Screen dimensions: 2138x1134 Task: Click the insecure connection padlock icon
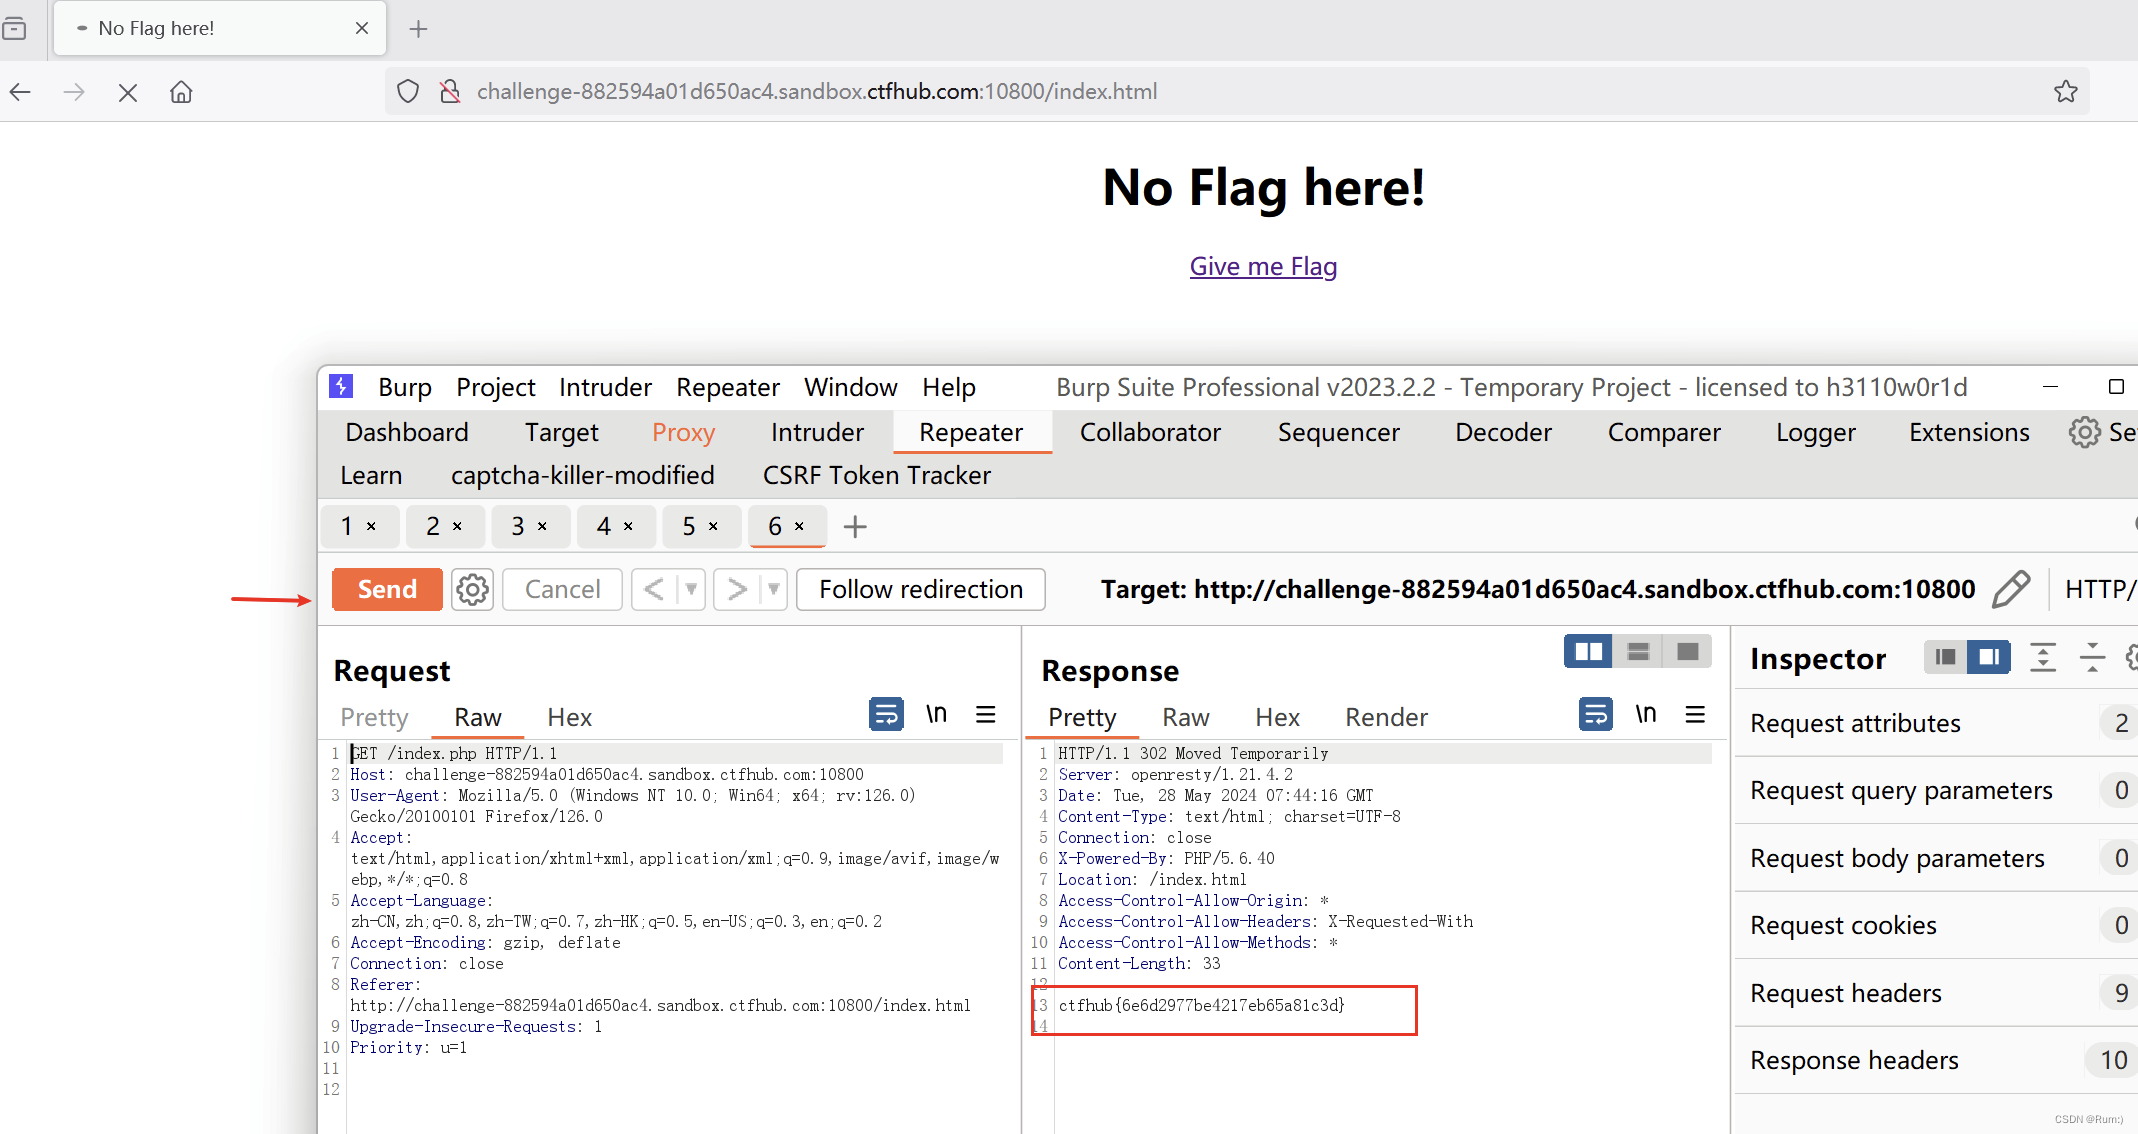pos(450,91)
